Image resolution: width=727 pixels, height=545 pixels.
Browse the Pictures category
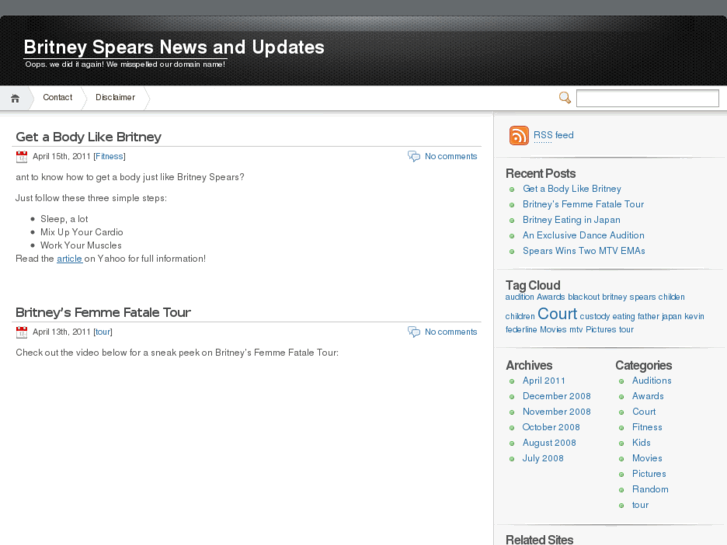(649, 474)
